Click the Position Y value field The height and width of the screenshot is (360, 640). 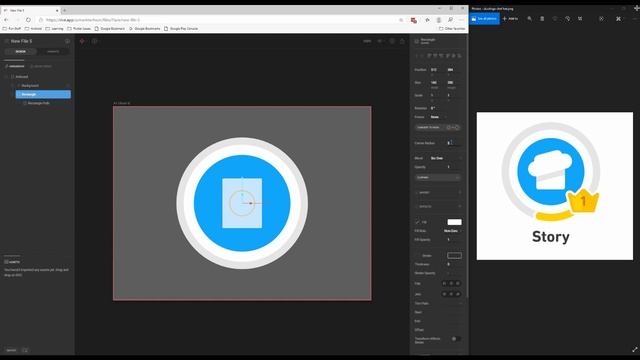453,70
